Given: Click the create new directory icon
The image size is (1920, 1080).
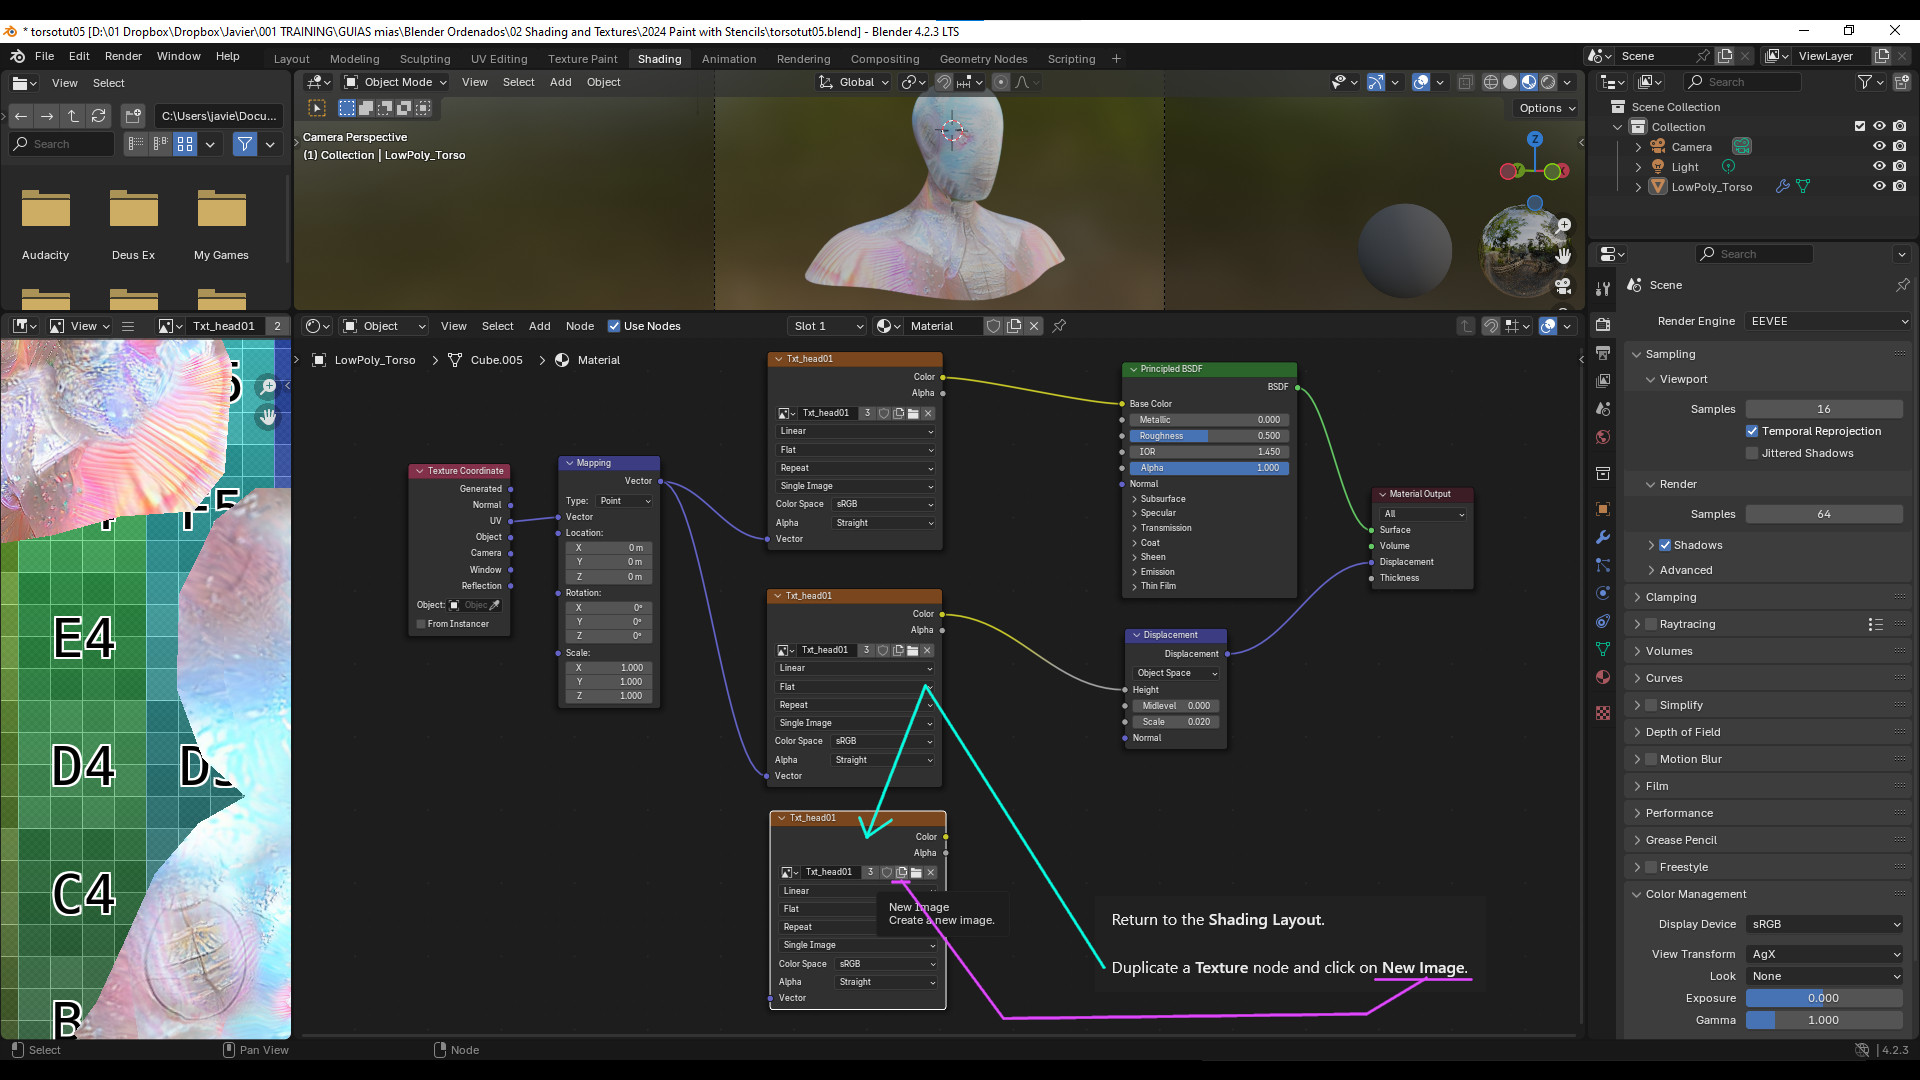Looking at the screenshot, I should click(134, 116).
